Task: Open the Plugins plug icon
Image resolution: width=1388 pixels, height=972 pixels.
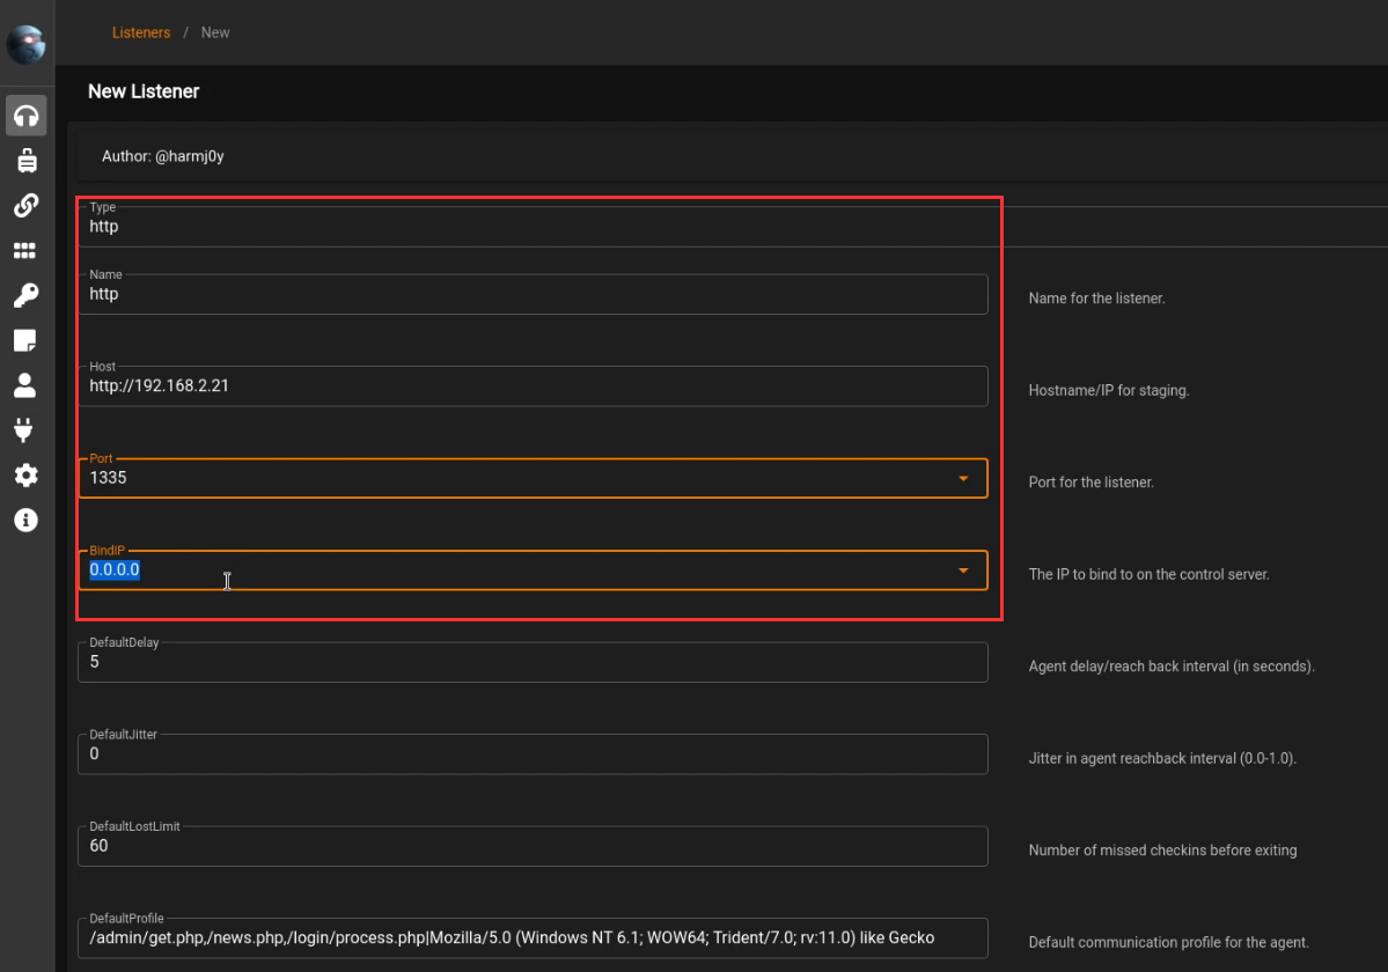Action: pyautogui.click(x=26, y=430)
